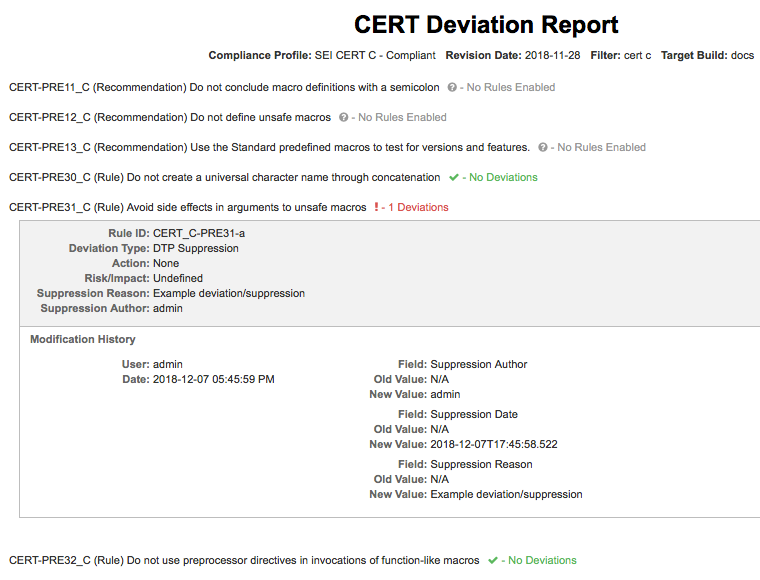Click the Field value Suppression Date
760x580 pixels.
(x=474, y=414)
